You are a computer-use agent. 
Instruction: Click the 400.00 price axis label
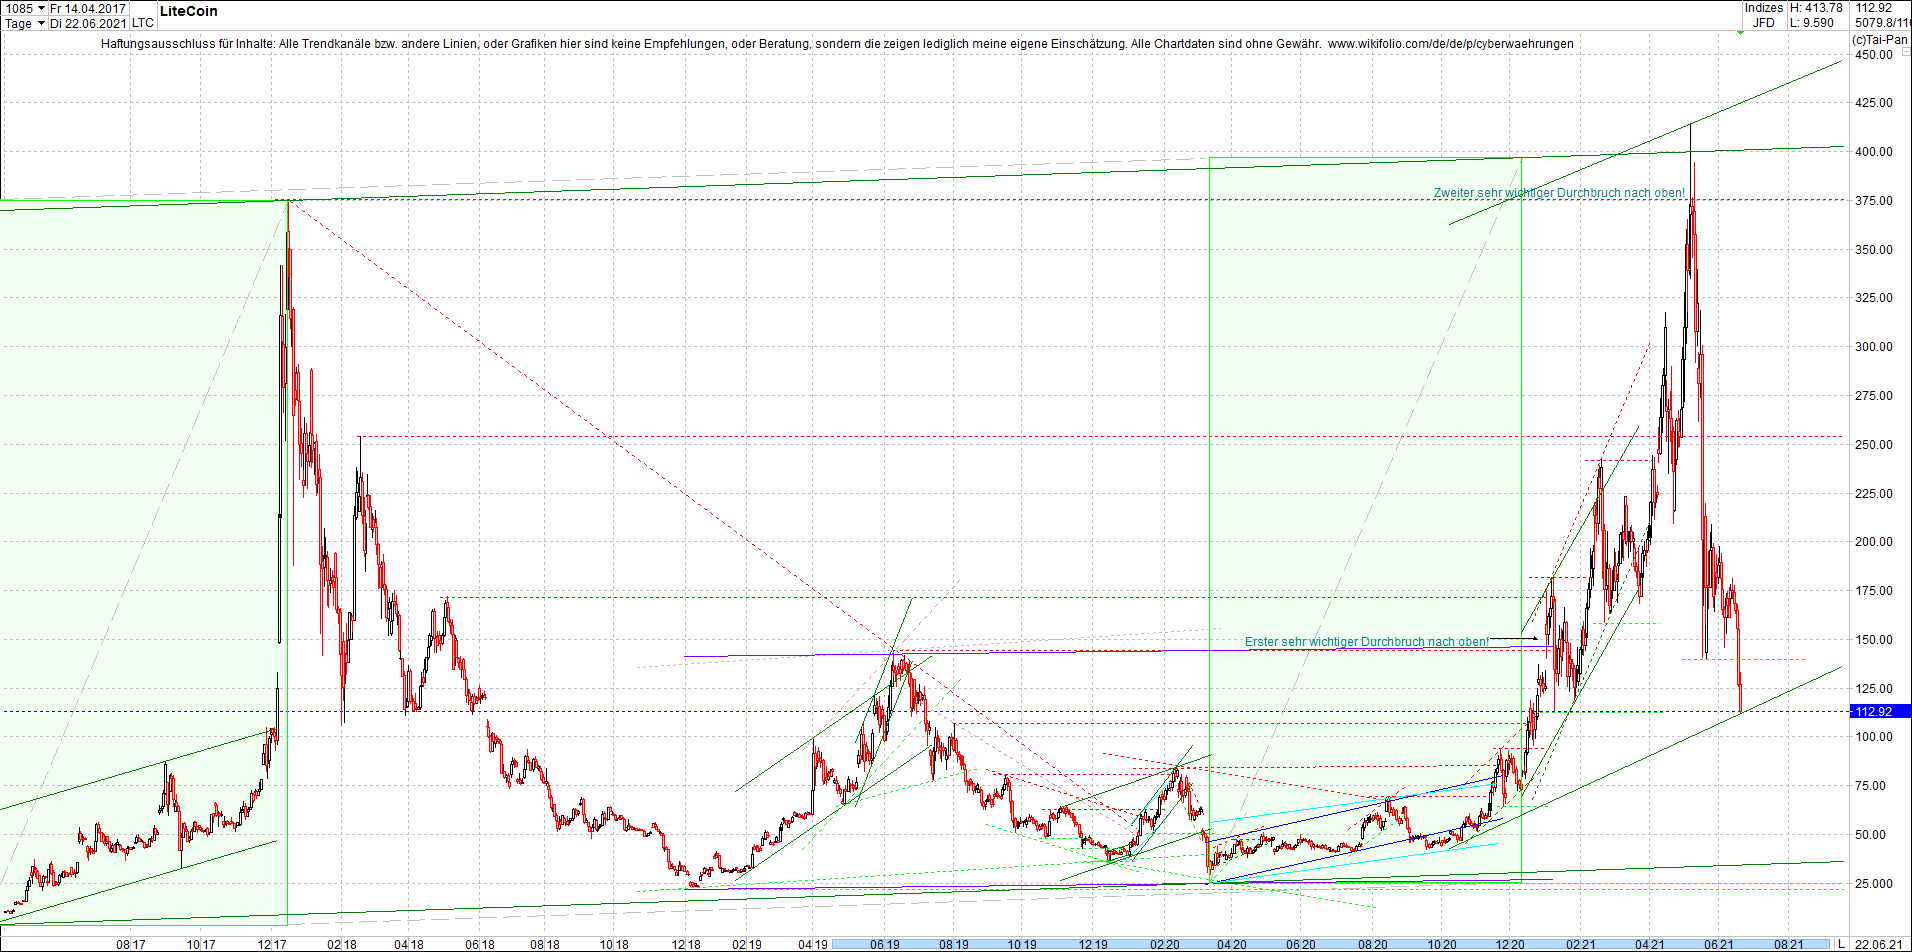(x=1874, y=152)
